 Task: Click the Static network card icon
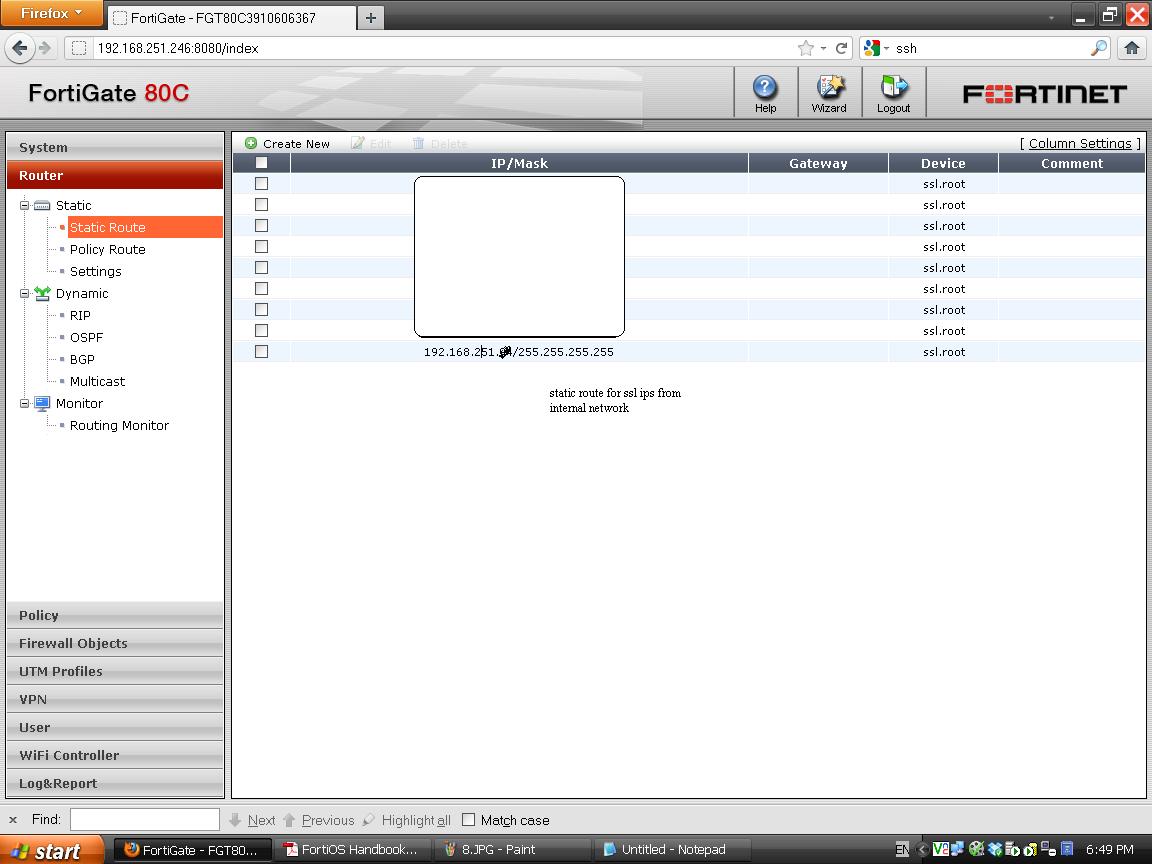pos(42,205)
